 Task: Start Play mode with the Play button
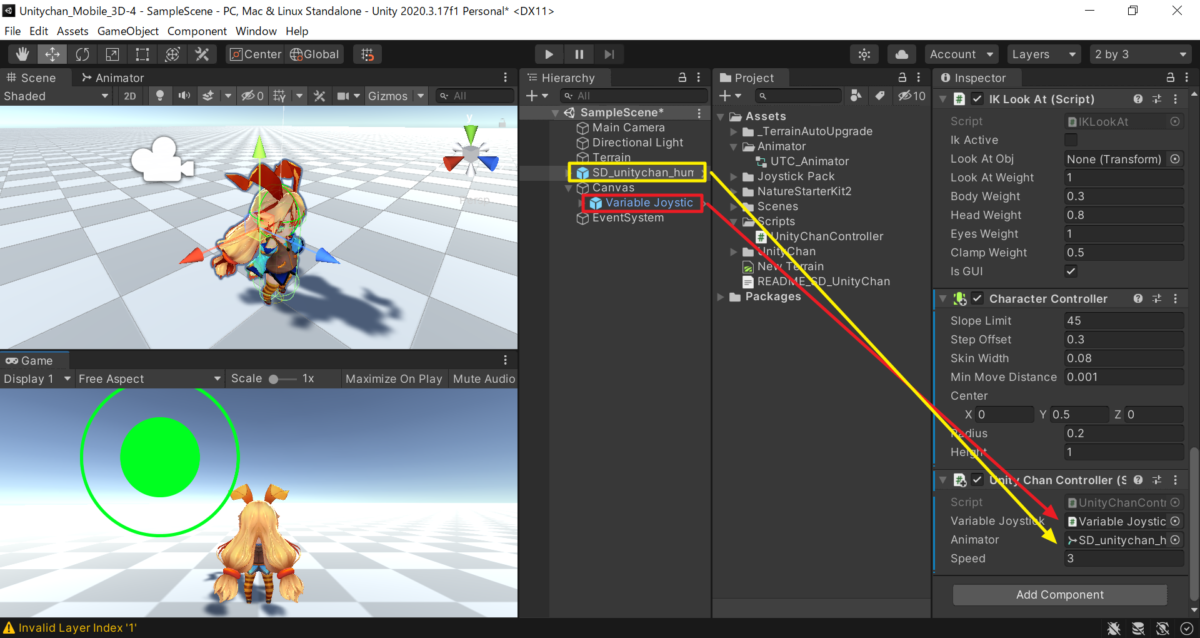549,54
